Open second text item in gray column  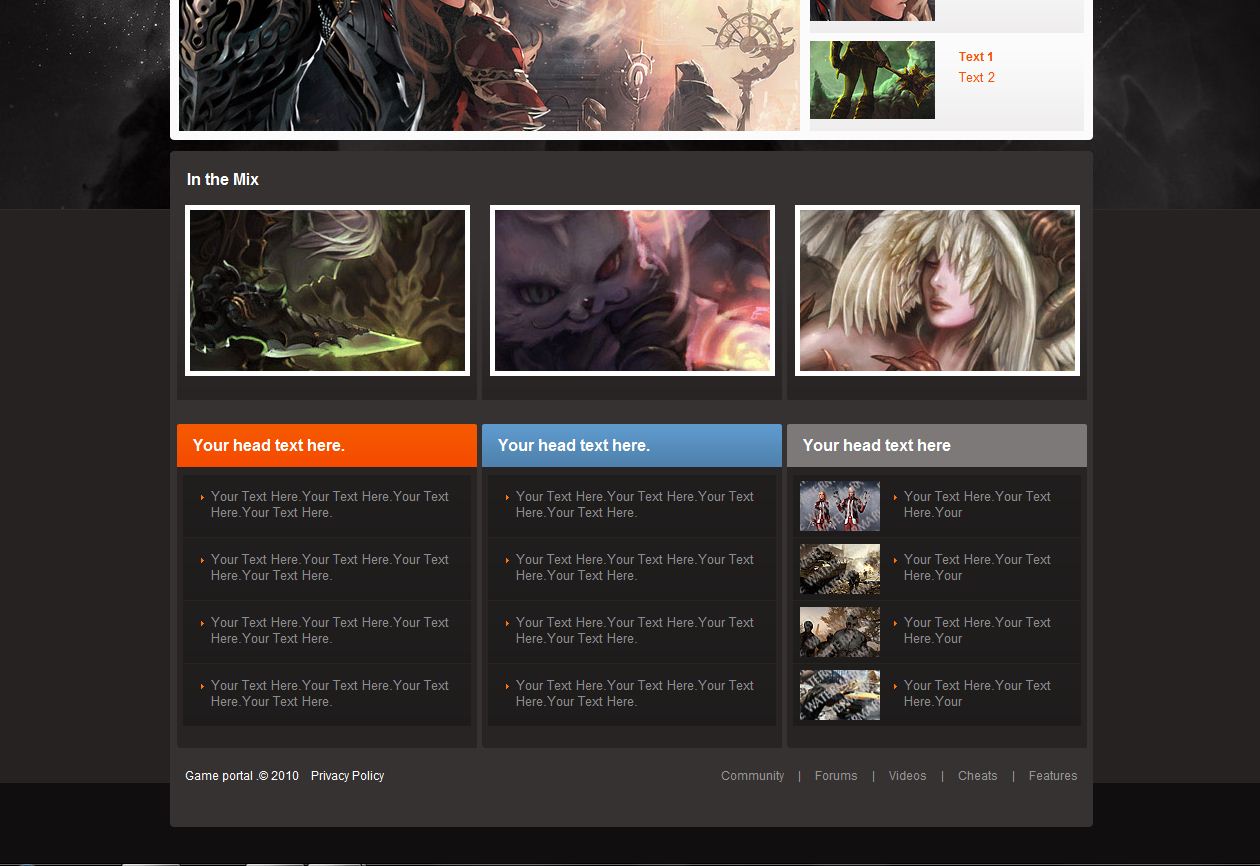point(977,567)
